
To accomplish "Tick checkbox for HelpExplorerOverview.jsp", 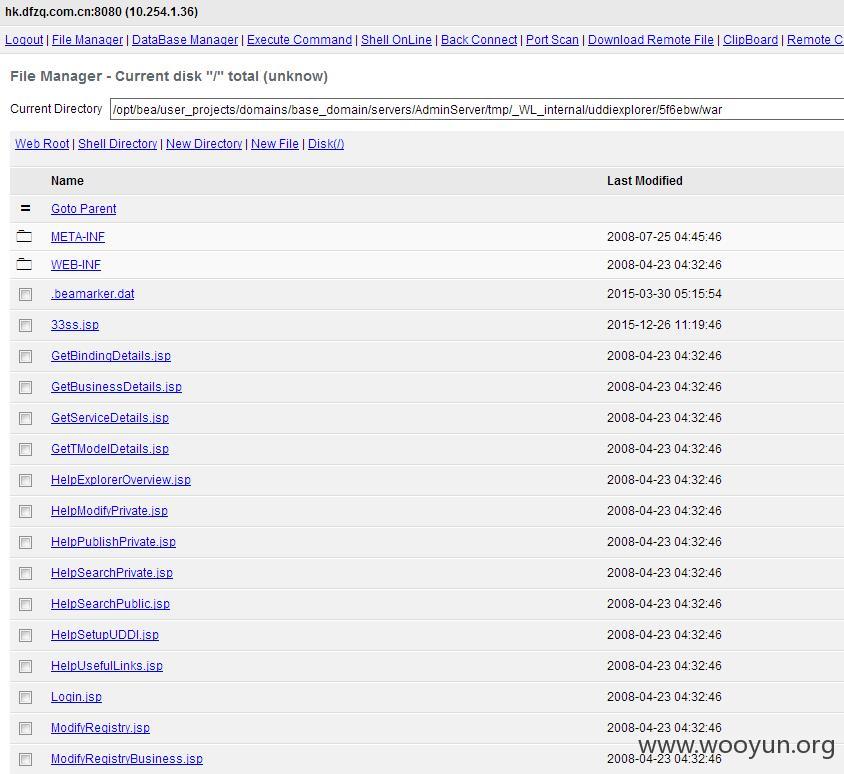I will 25,480.
